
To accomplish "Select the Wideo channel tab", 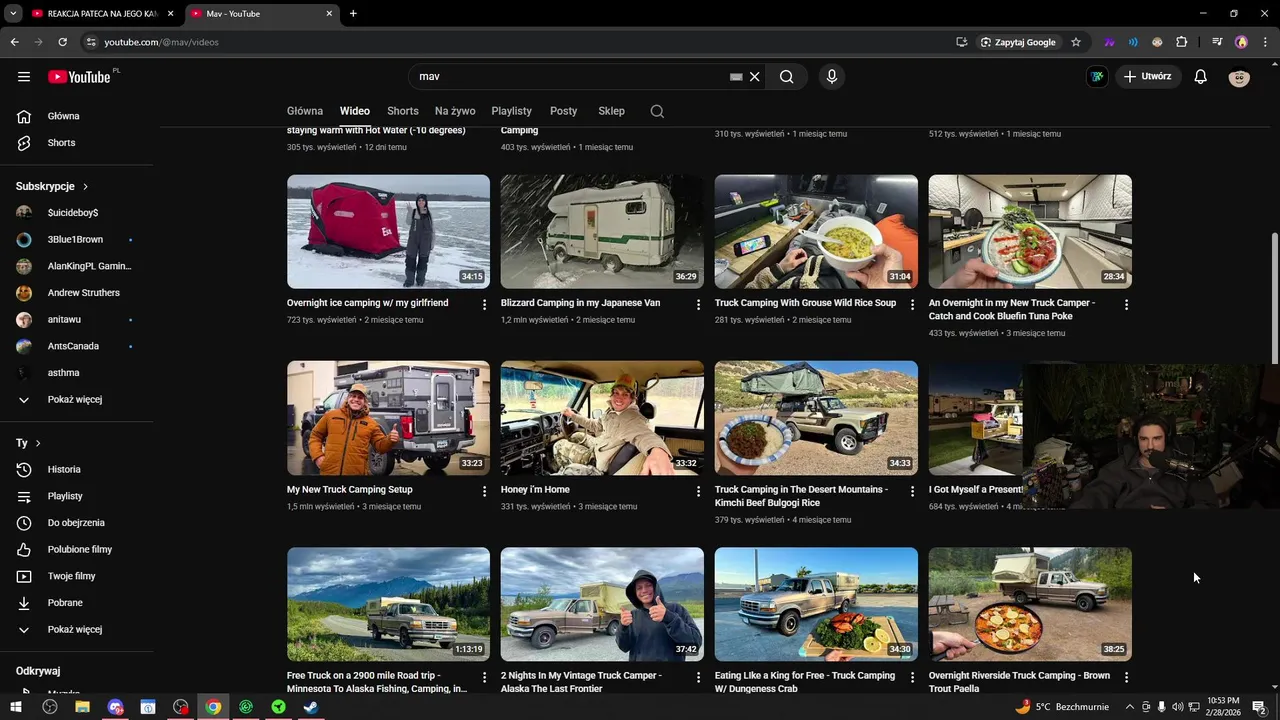I will coord(355,111).
